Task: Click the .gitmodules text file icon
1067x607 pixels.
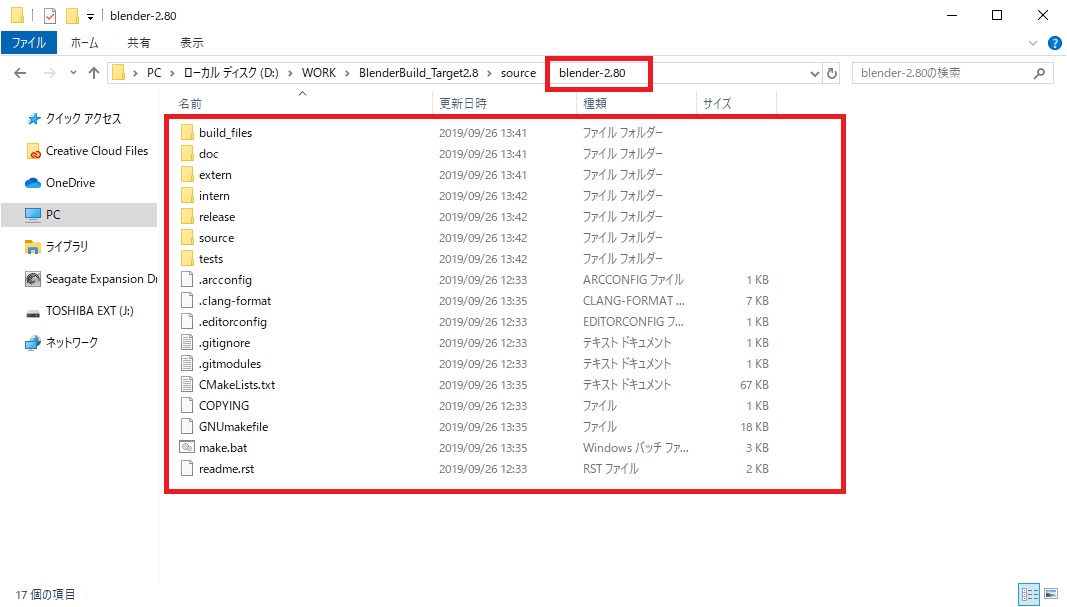Action: click(x=187, y=364)
